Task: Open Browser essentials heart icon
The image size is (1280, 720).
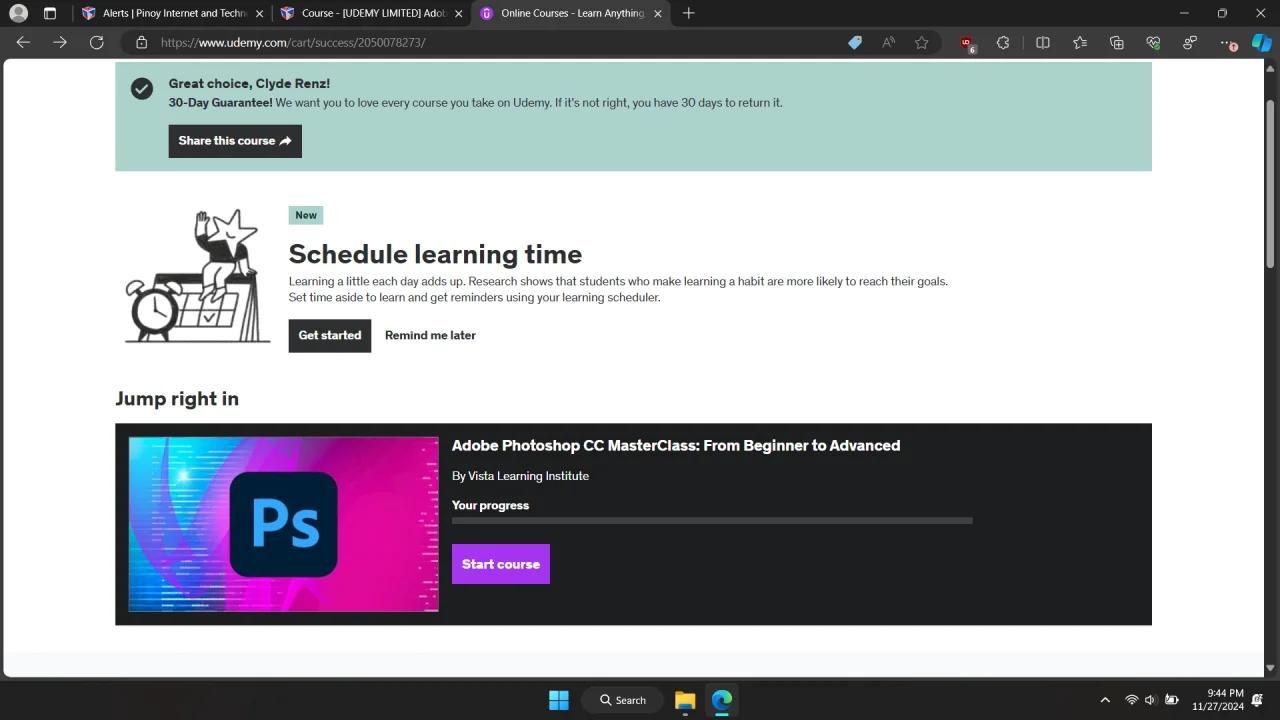Action: point(1153,43)
